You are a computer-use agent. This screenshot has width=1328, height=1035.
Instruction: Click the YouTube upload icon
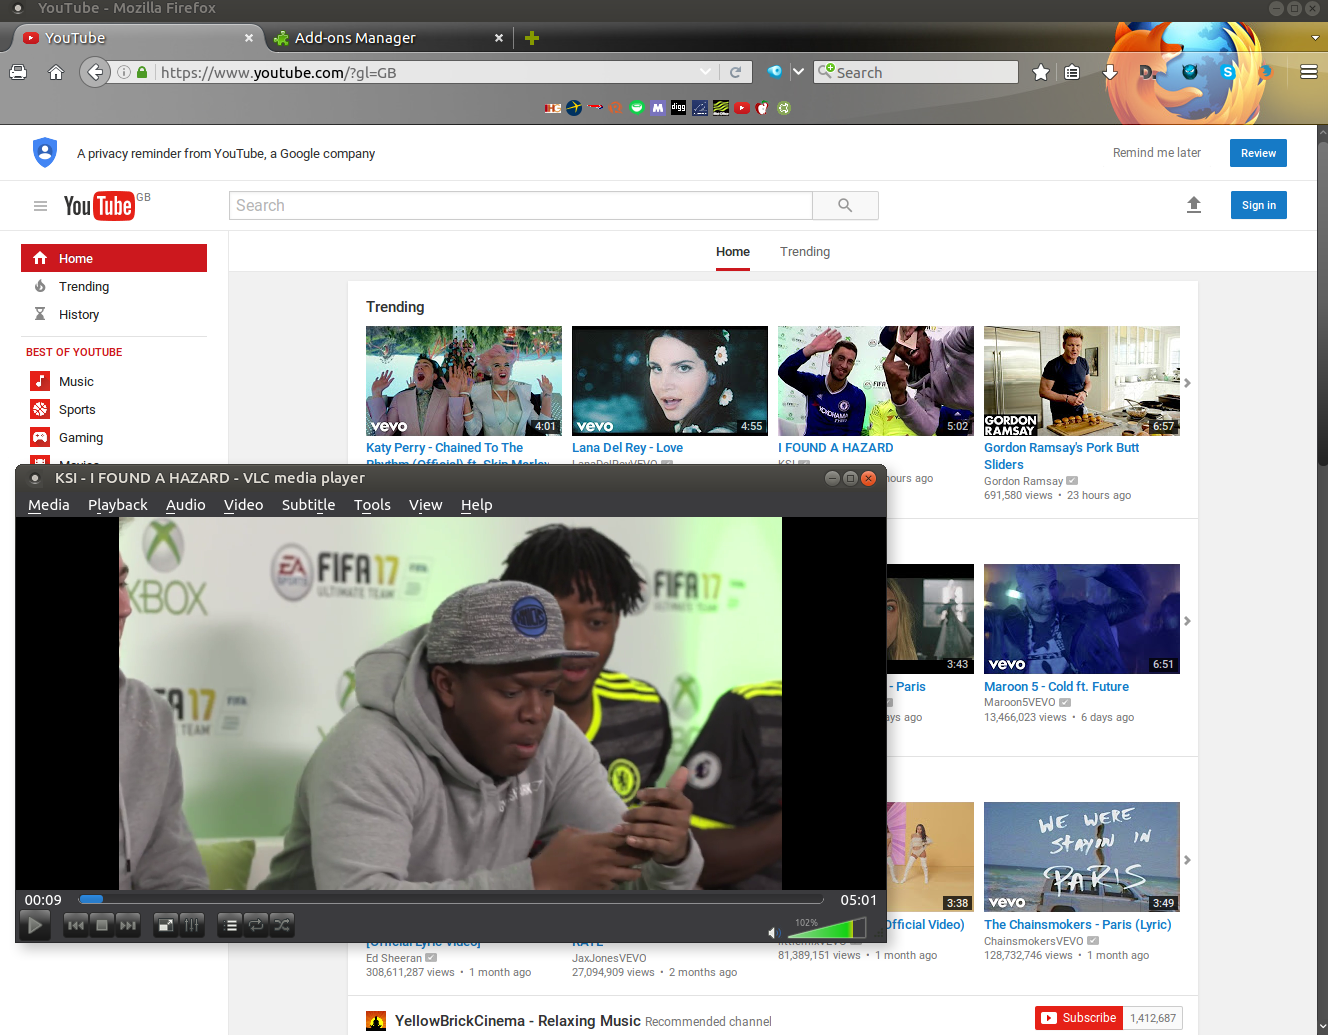[x=1194, y=205]
